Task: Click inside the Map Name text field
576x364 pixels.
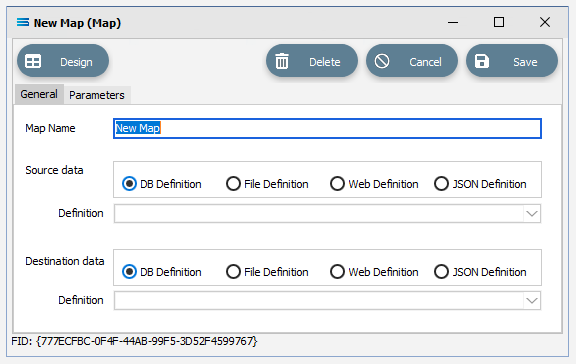Action: 327,128
